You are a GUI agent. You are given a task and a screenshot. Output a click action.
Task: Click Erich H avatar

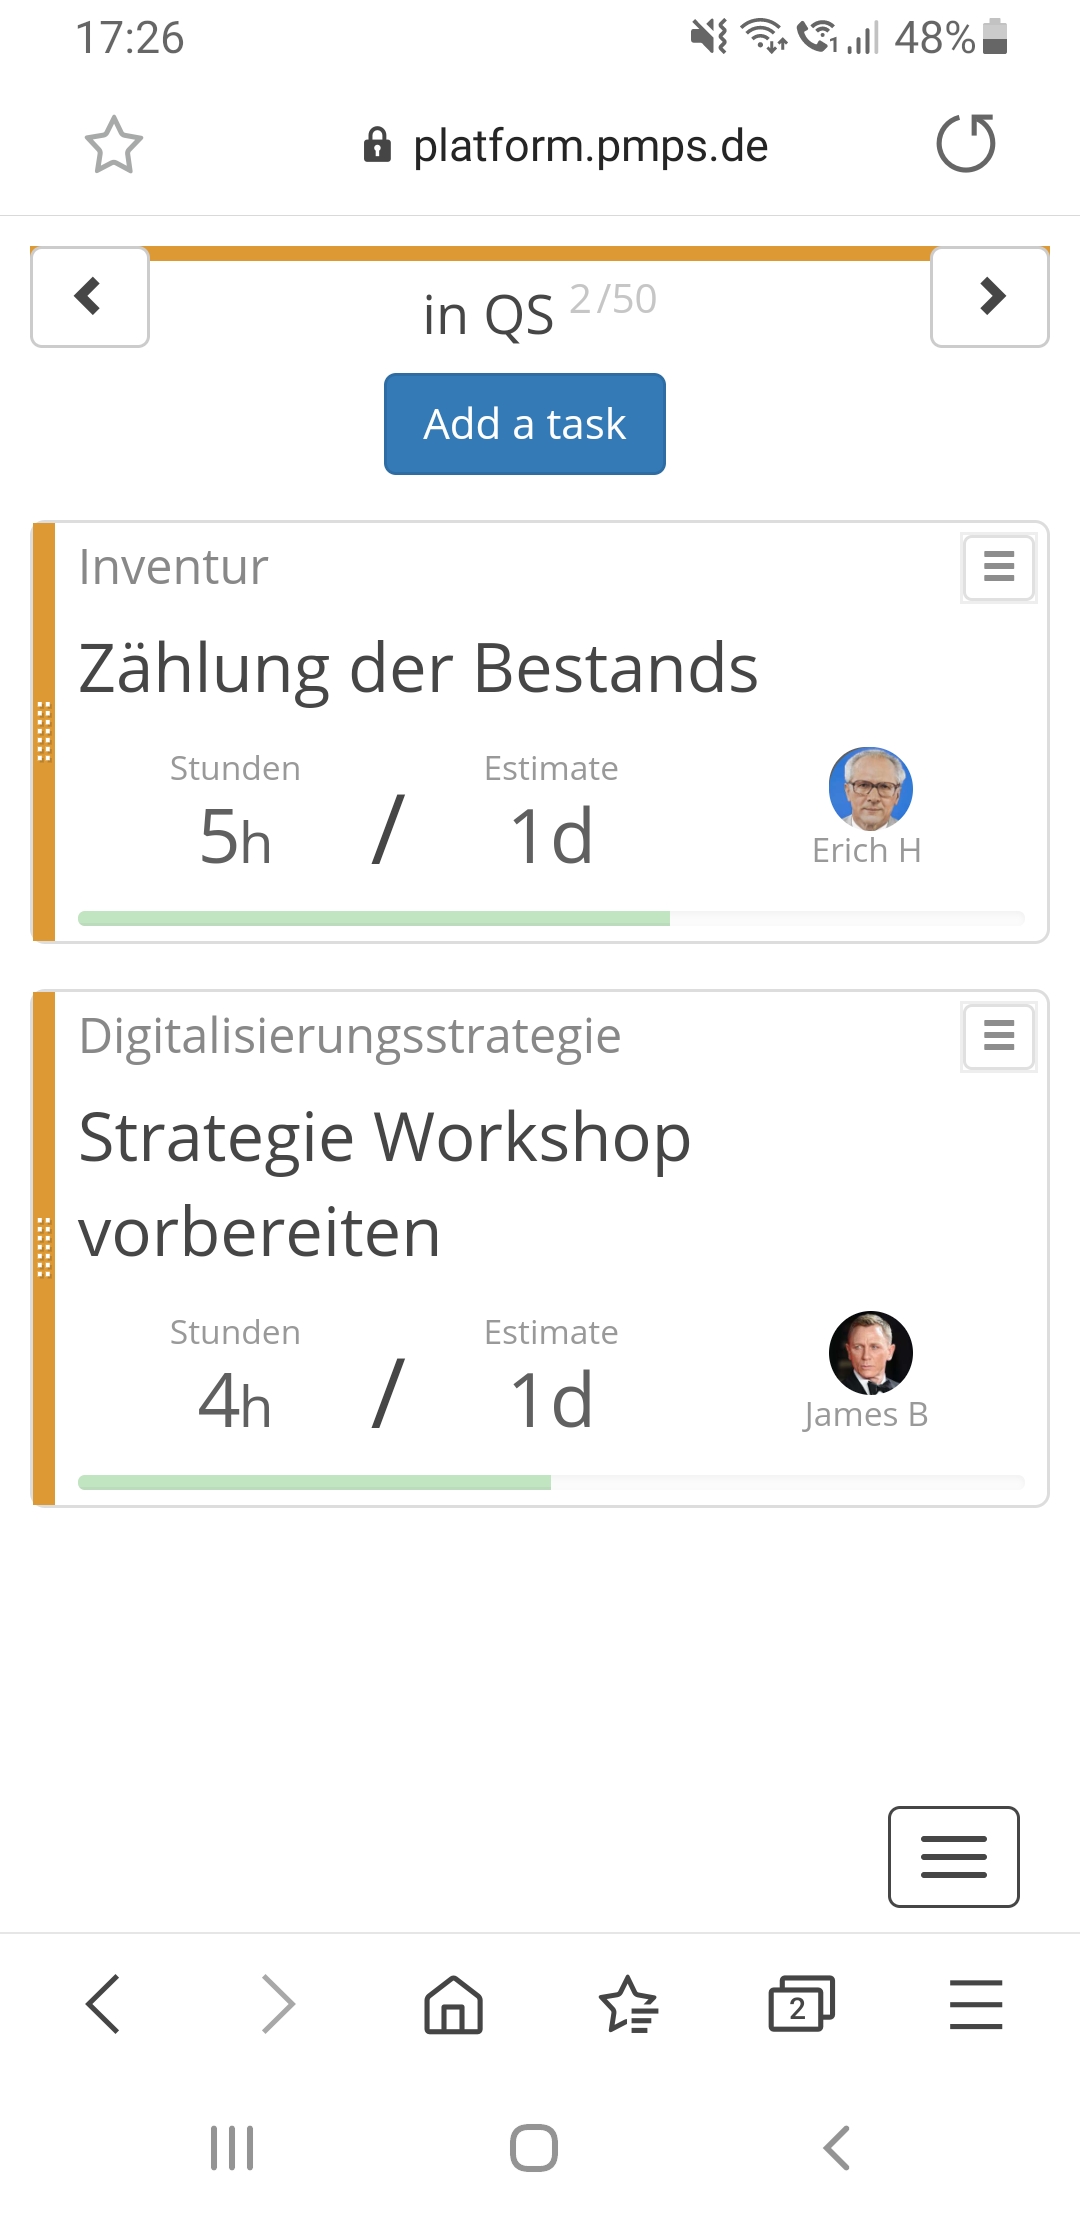870,788
